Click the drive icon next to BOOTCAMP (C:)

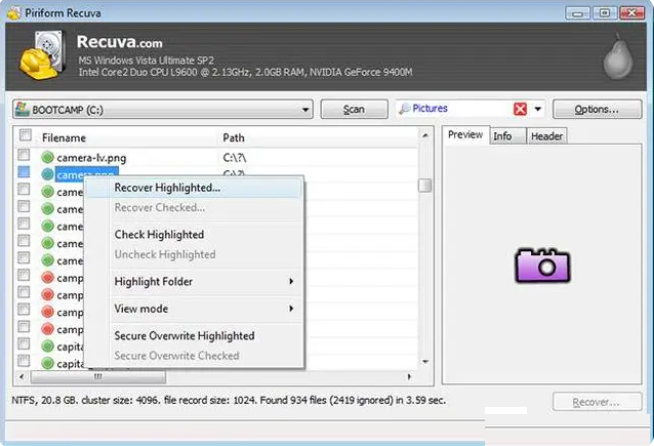[22, 109]
